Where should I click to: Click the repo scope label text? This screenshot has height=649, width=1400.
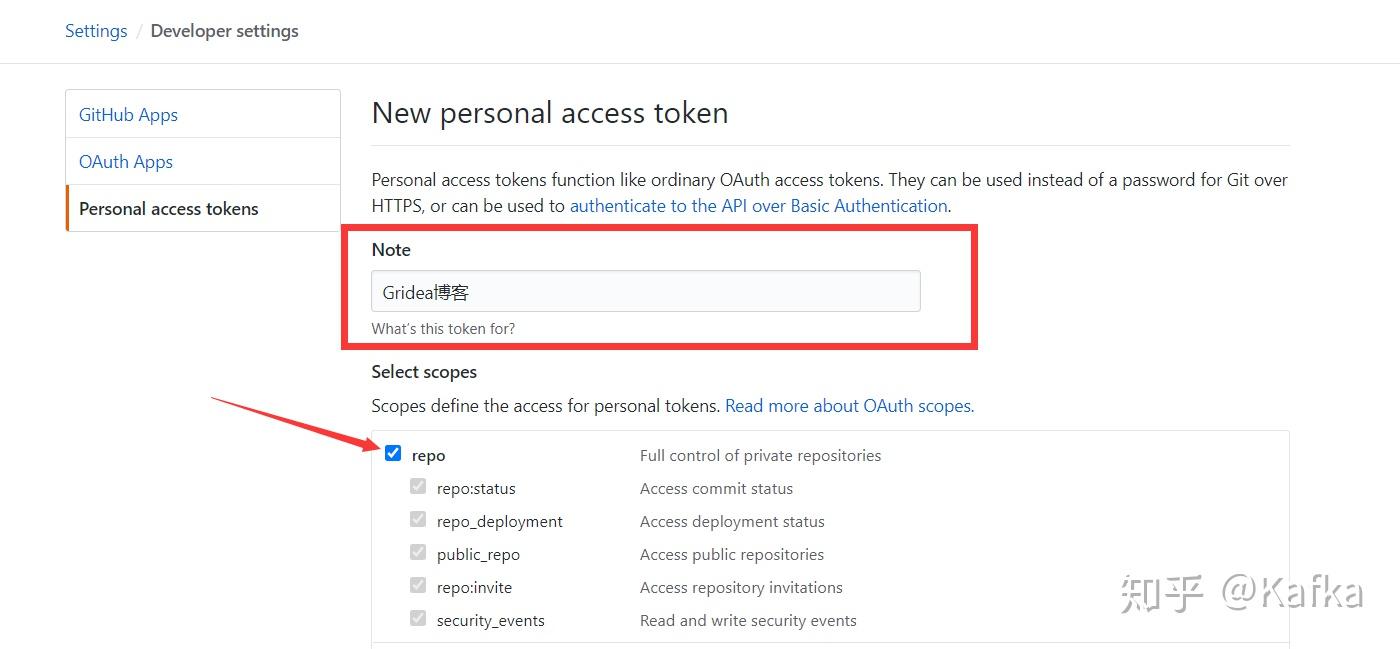[428, 454]
